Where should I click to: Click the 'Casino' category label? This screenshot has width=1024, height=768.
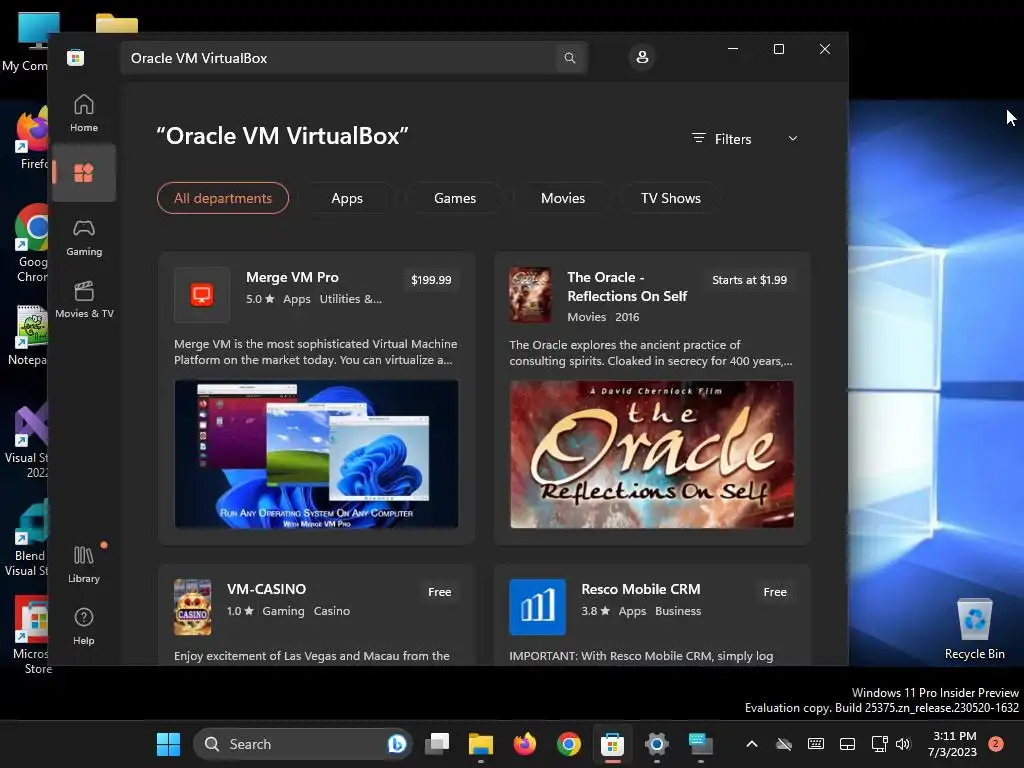click(x=332, y=611)
